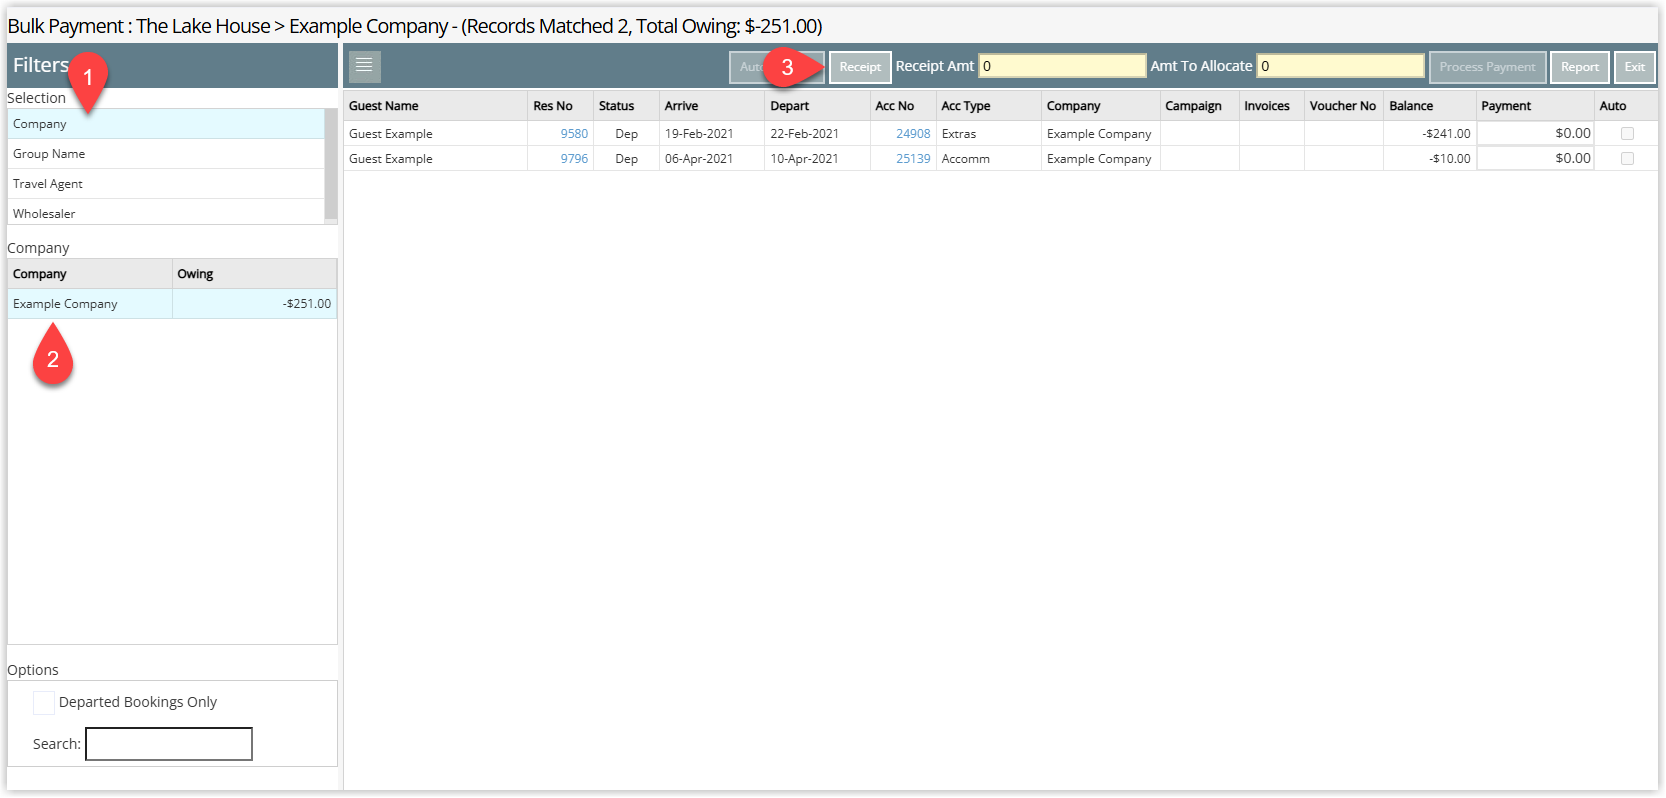This screenshot has height=798, width=1666.
Task: Open reservation number 9796
Action: pos(574,159)
